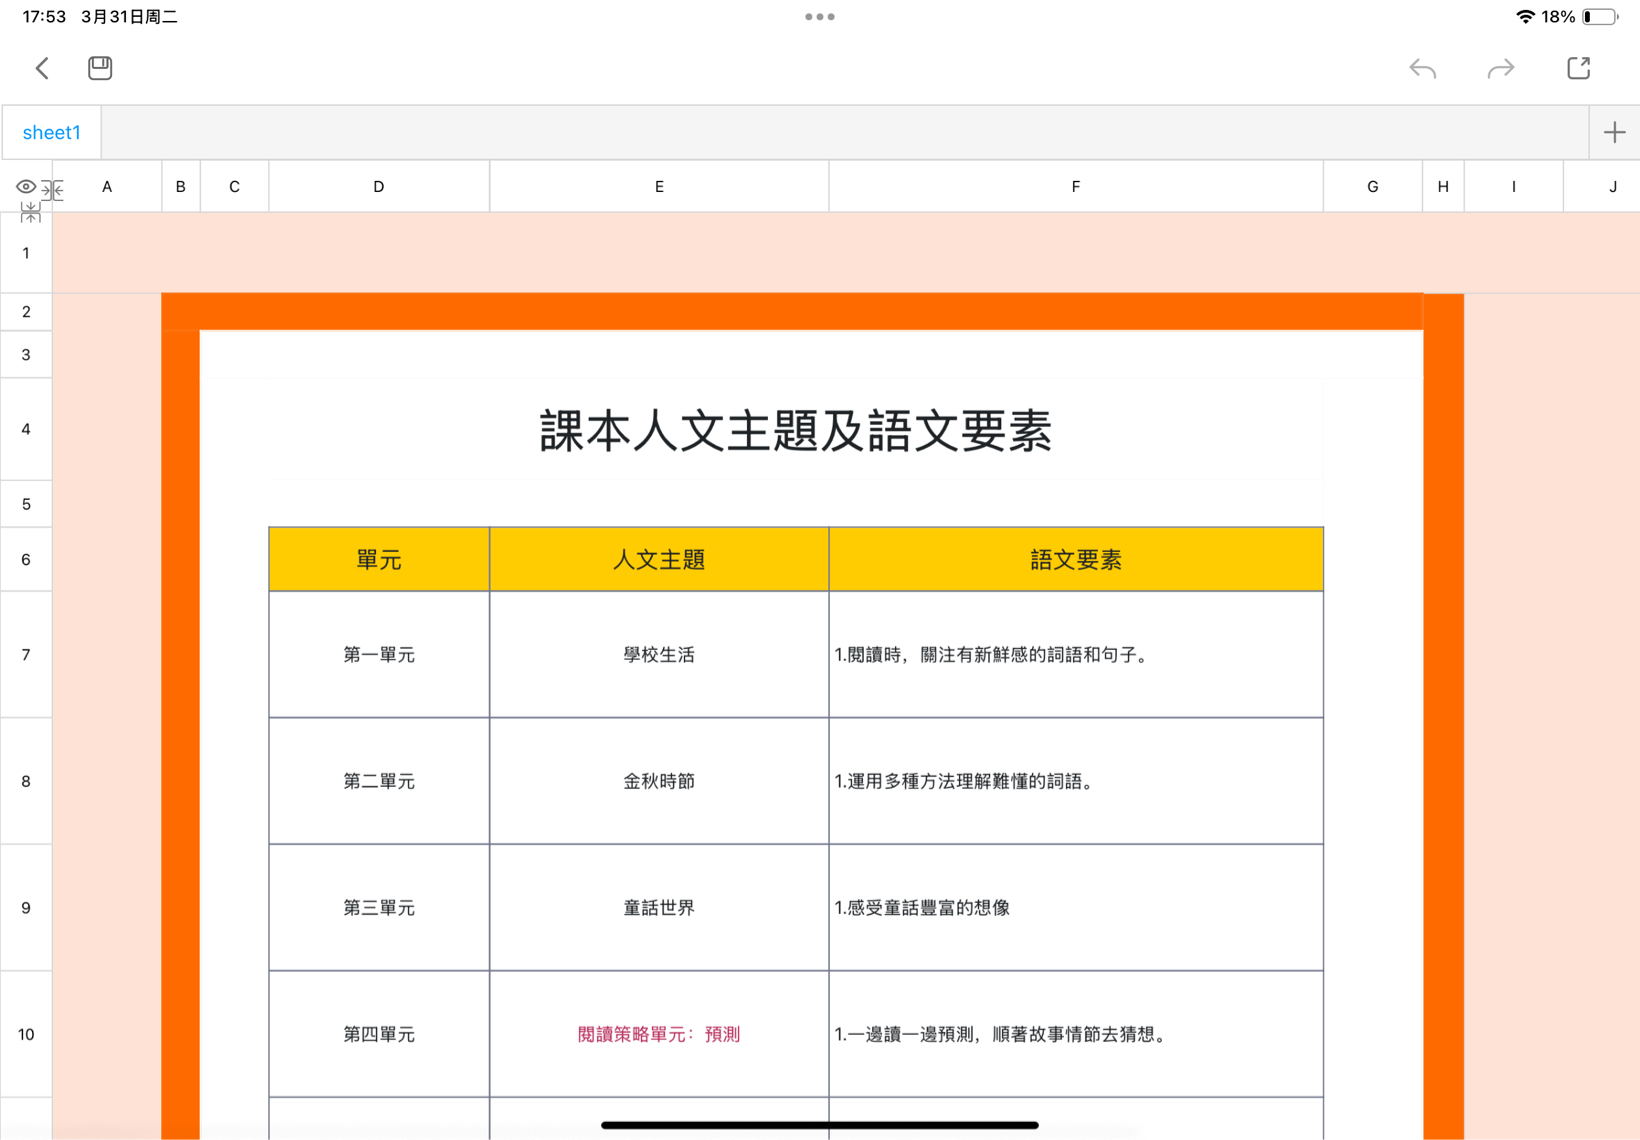1640x1140 pixels.
Task: Tap the clock time 17:53
Action: [44, 17]
